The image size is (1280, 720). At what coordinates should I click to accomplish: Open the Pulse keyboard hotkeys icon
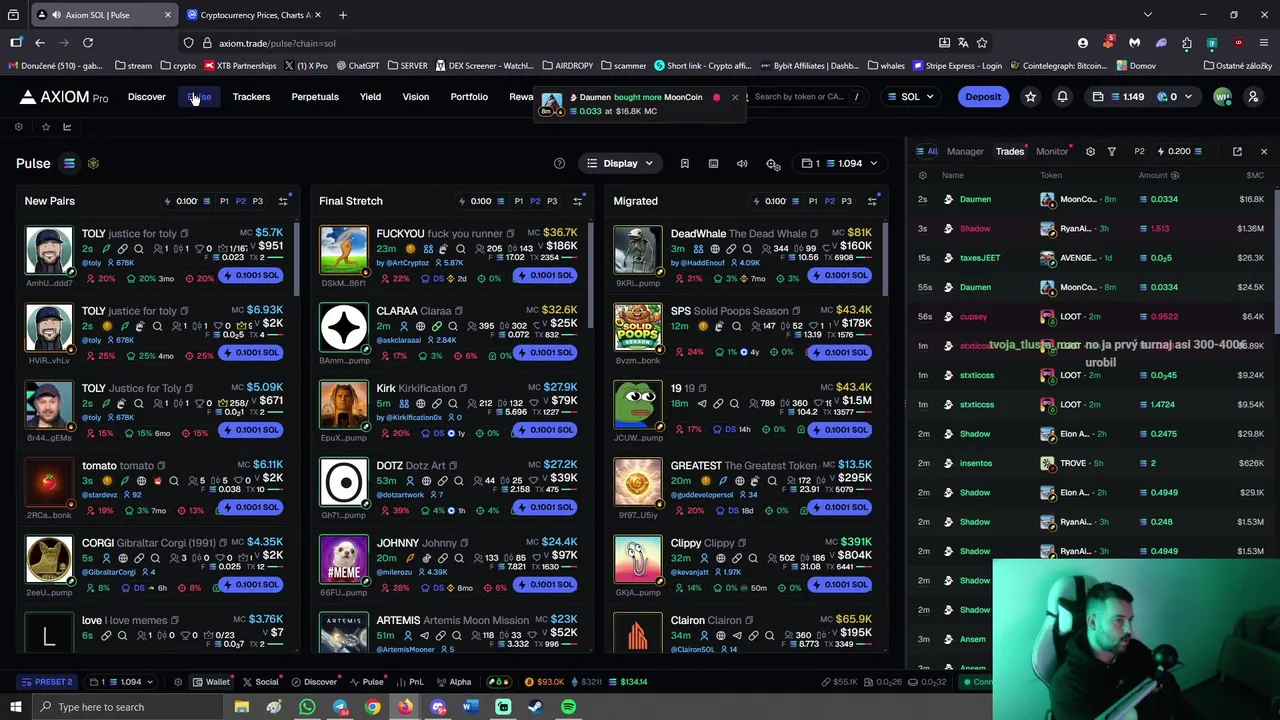713,164
